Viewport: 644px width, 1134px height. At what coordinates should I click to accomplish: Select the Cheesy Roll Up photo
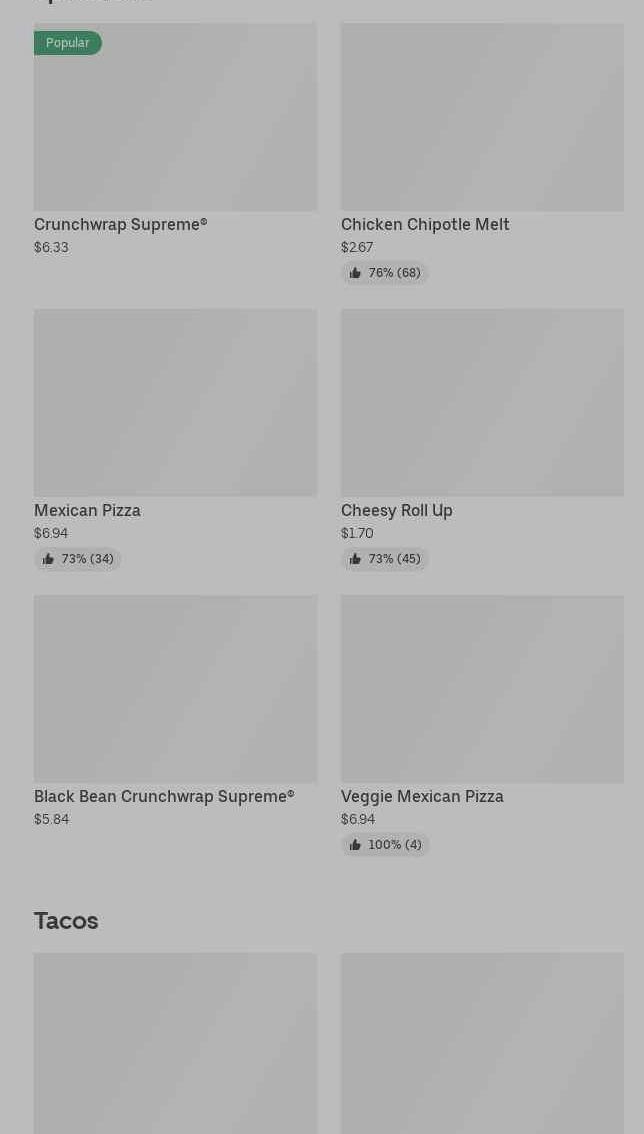(x=482, y=403)
